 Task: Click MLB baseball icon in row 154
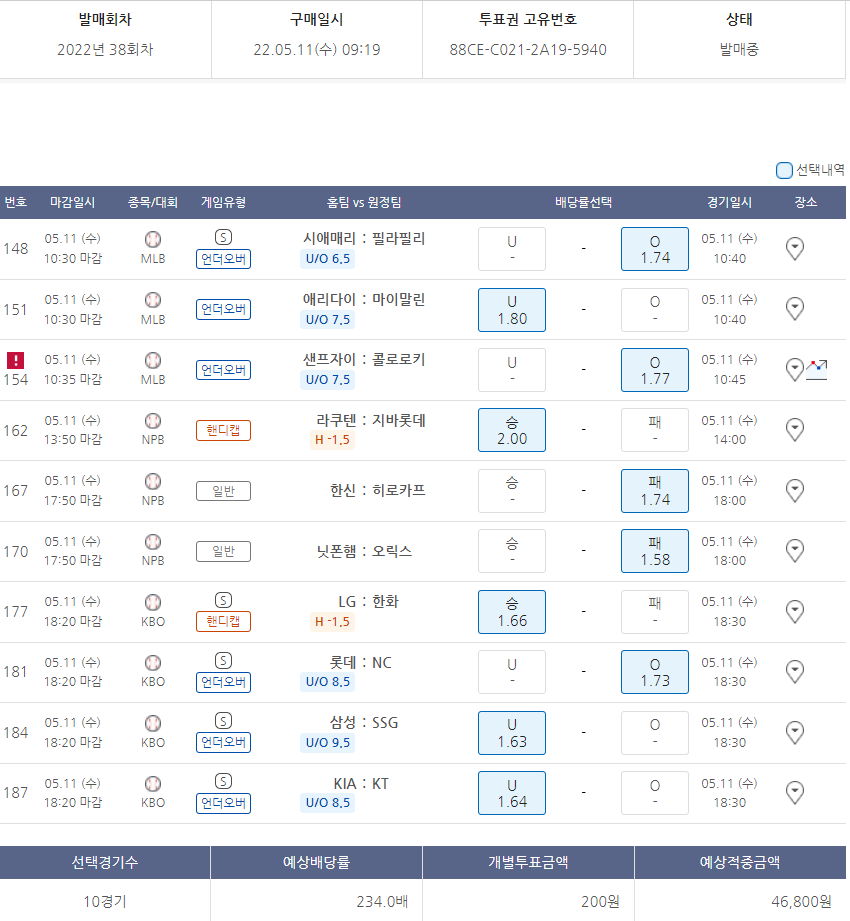(x=153, y=360)
